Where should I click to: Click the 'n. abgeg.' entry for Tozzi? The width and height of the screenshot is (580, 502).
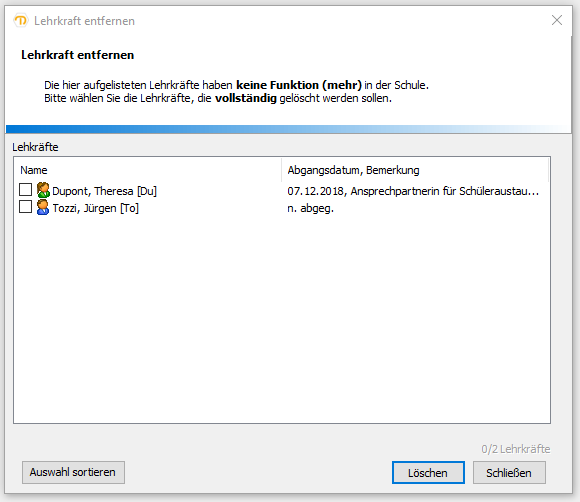click(311, 208)
